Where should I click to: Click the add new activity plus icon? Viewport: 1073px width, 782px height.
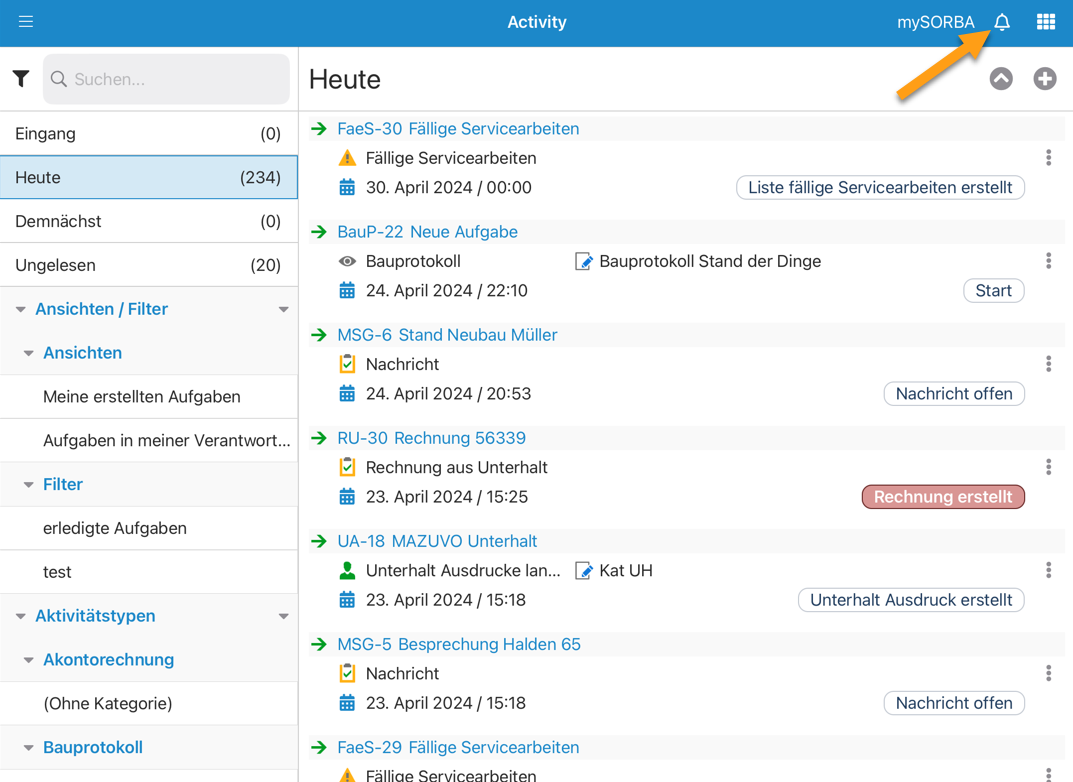click(1045, 79)
